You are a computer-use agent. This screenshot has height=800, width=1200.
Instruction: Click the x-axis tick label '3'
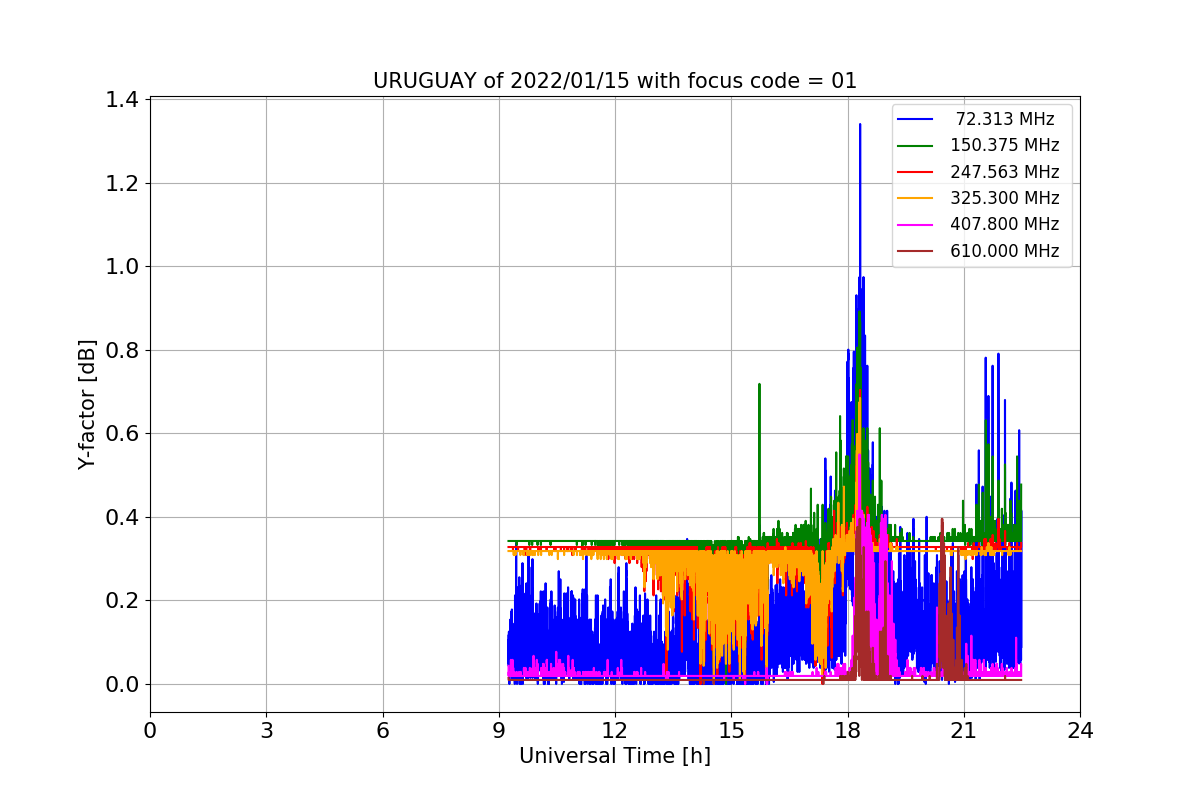(266, 731)
